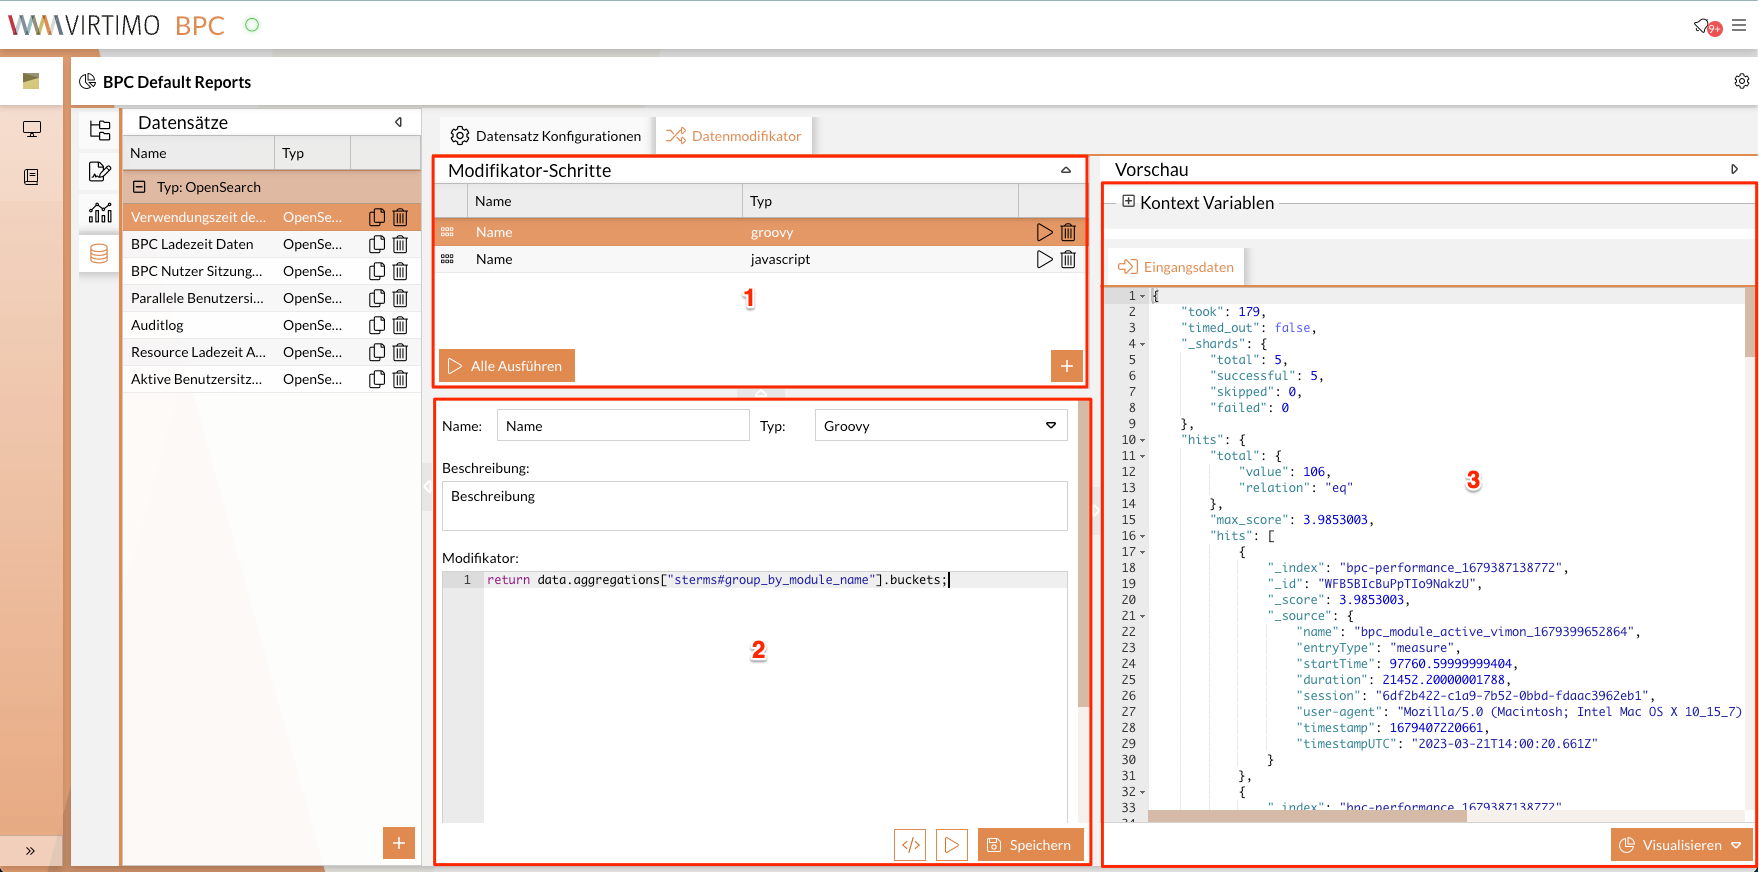Viewport: 1759px width, 872px height.
Task: Open the Typ dropdown showing Groovy
Action: (x=940, y=426)
